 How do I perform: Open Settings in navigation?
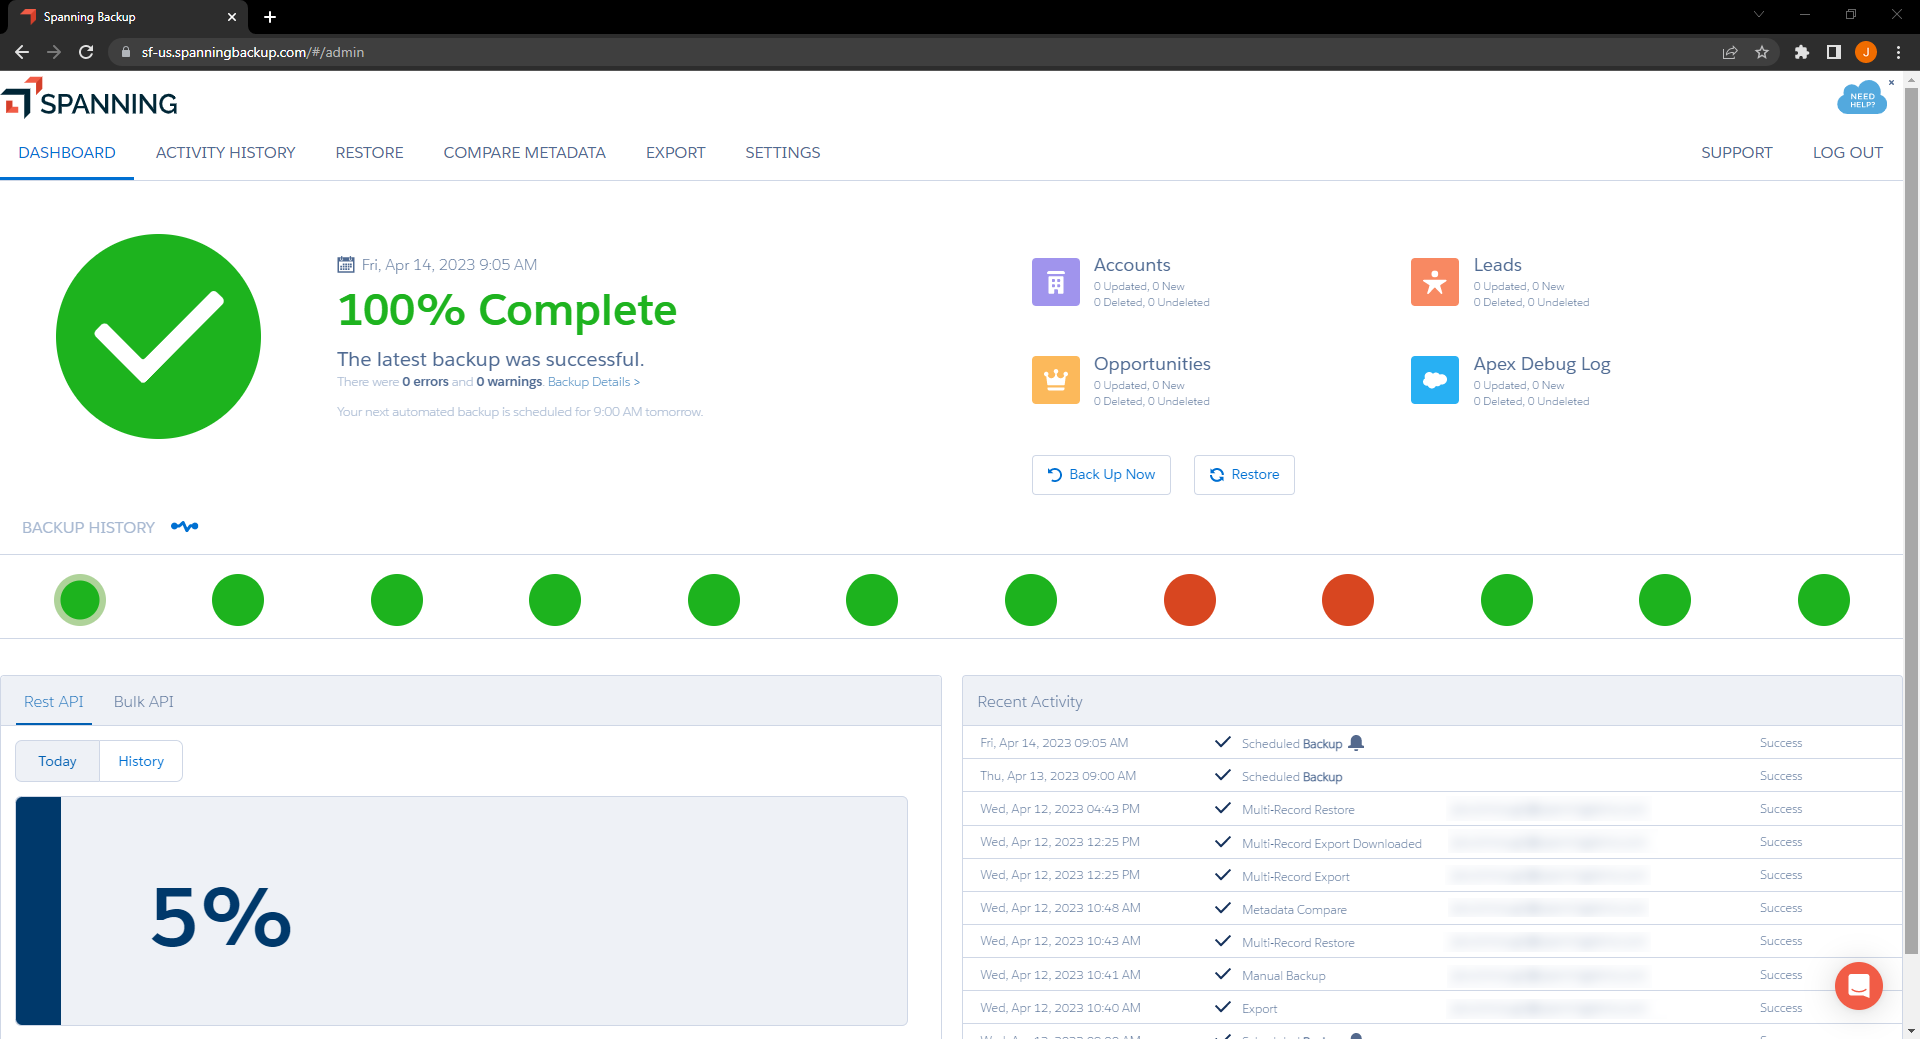(x=782, y=153)
